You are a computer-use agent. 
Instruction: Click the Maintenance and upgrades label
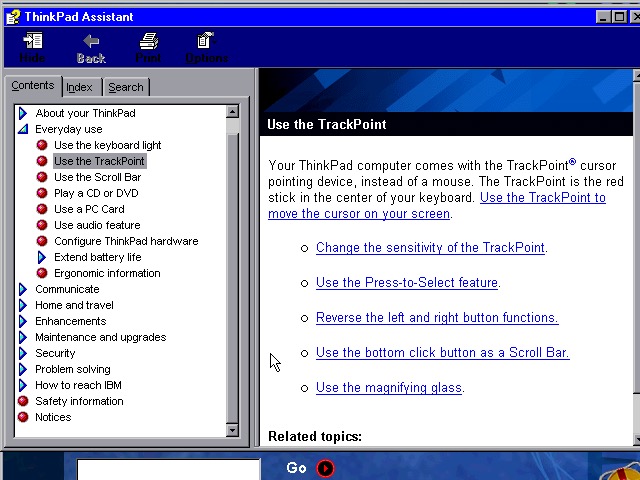coord(101,337)
